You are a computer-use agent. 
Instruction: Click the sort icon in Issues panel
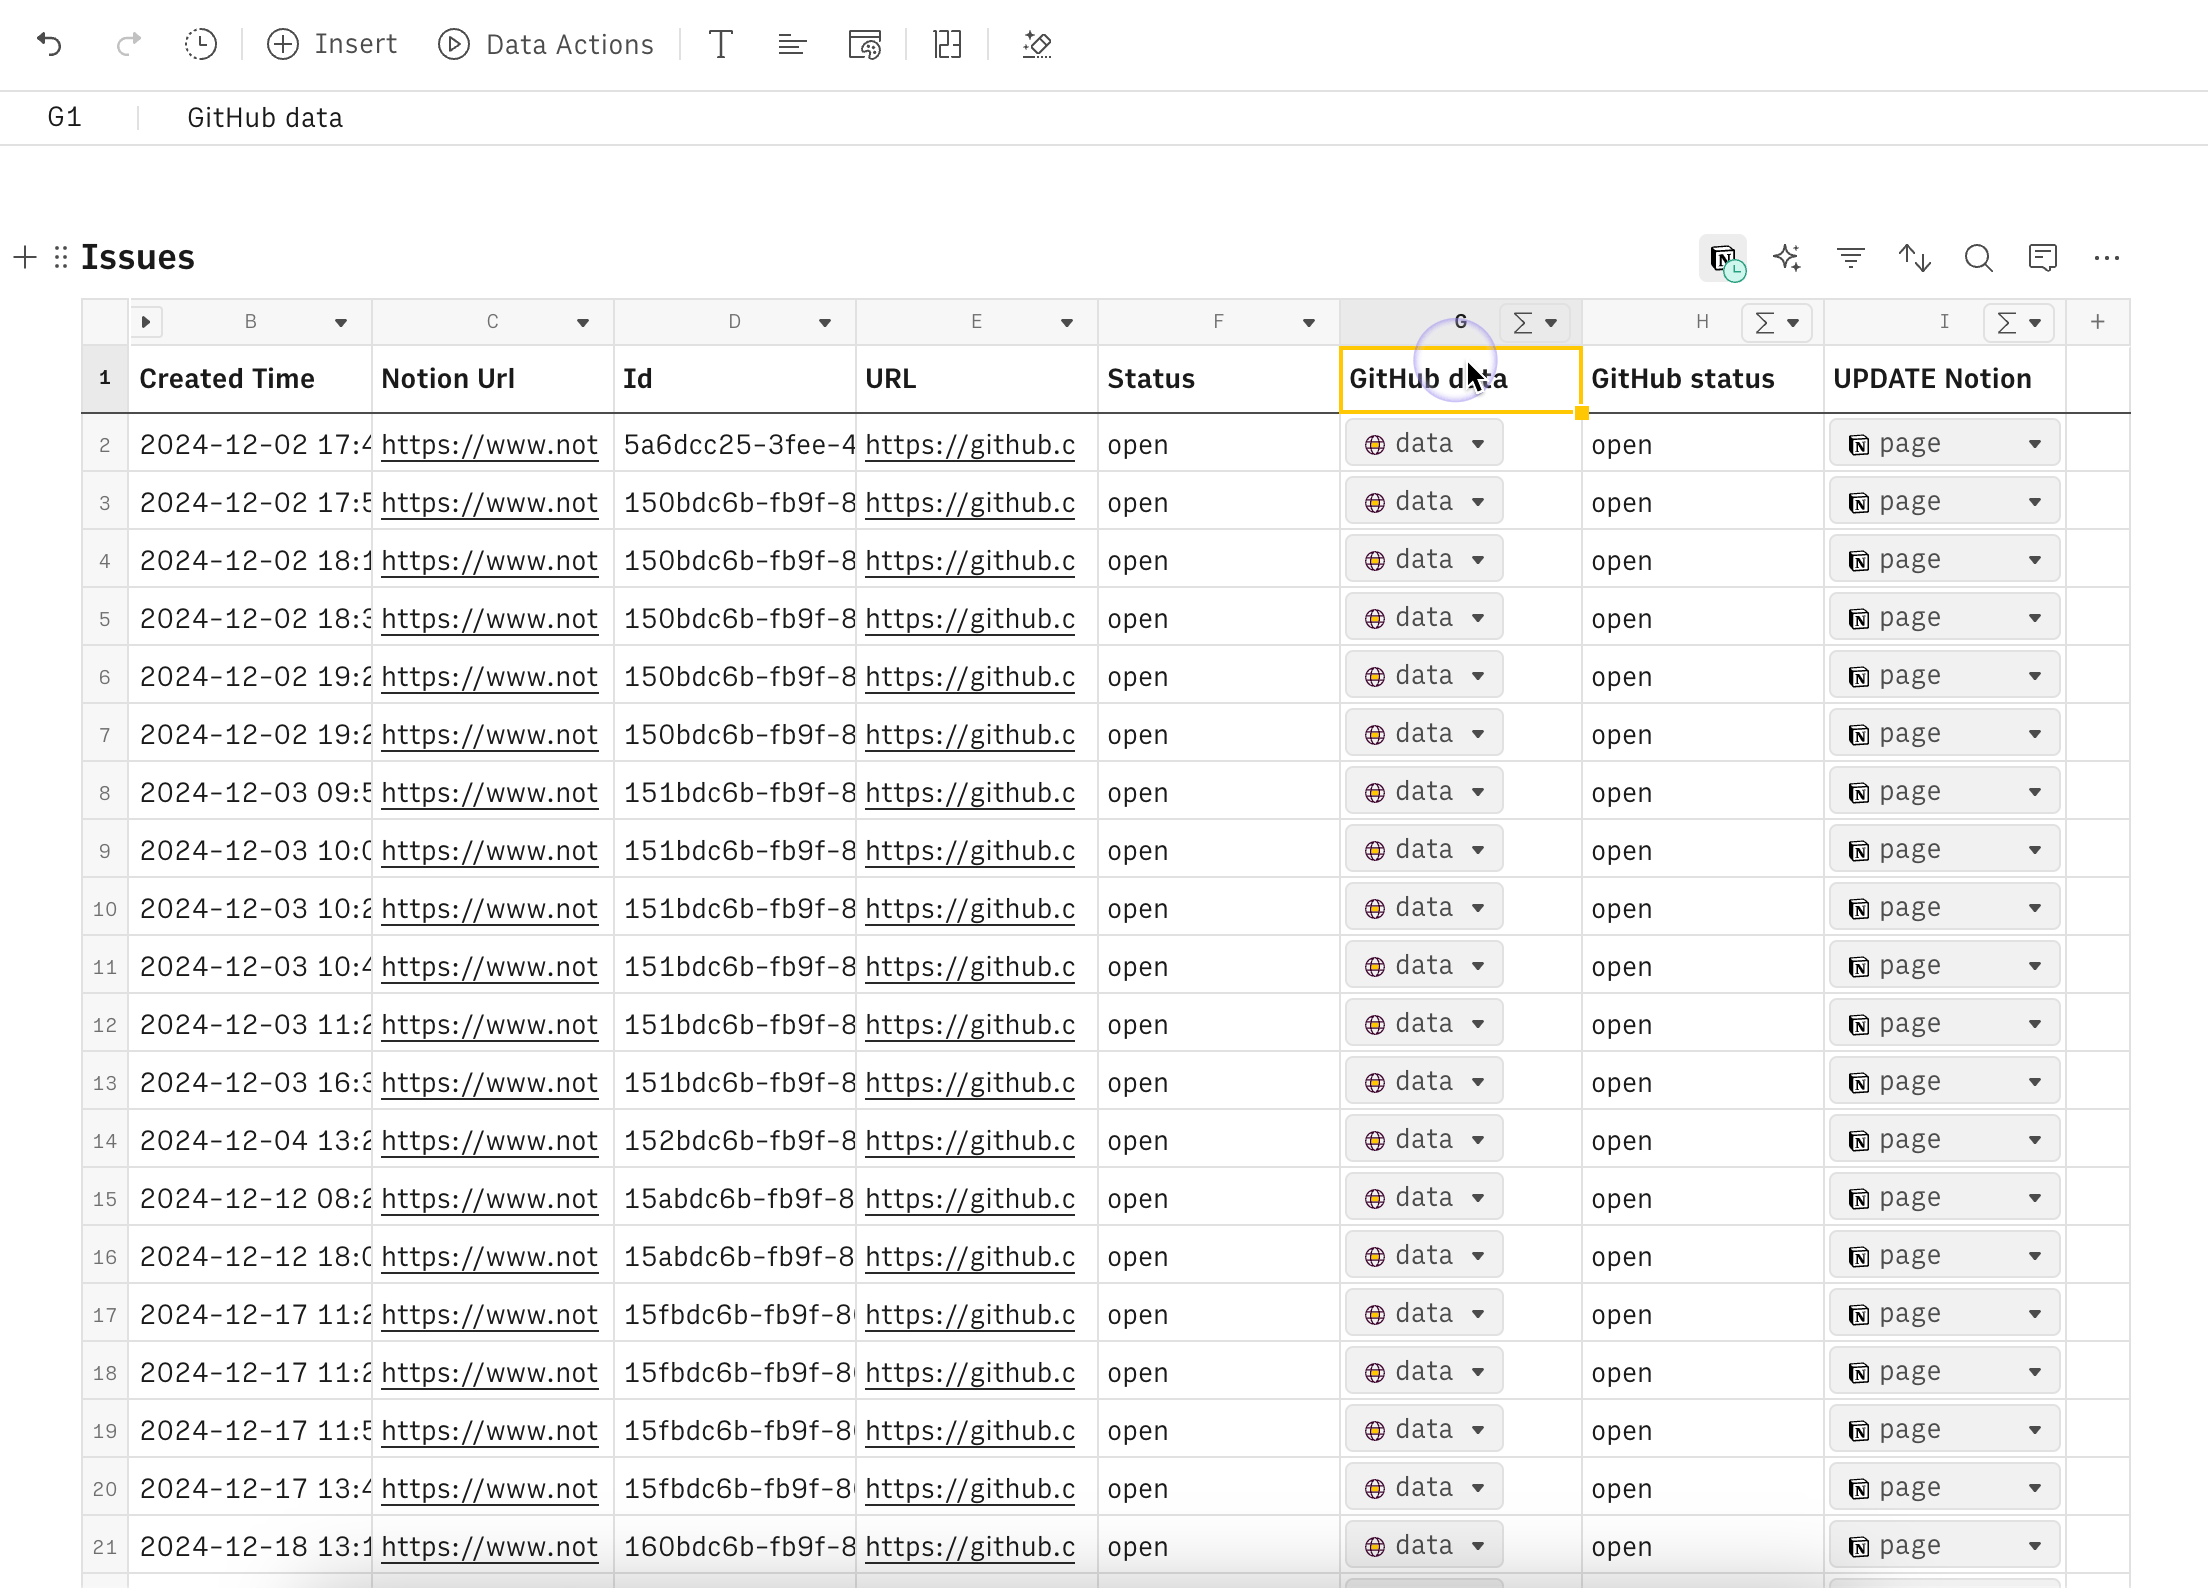[1915, 257]
